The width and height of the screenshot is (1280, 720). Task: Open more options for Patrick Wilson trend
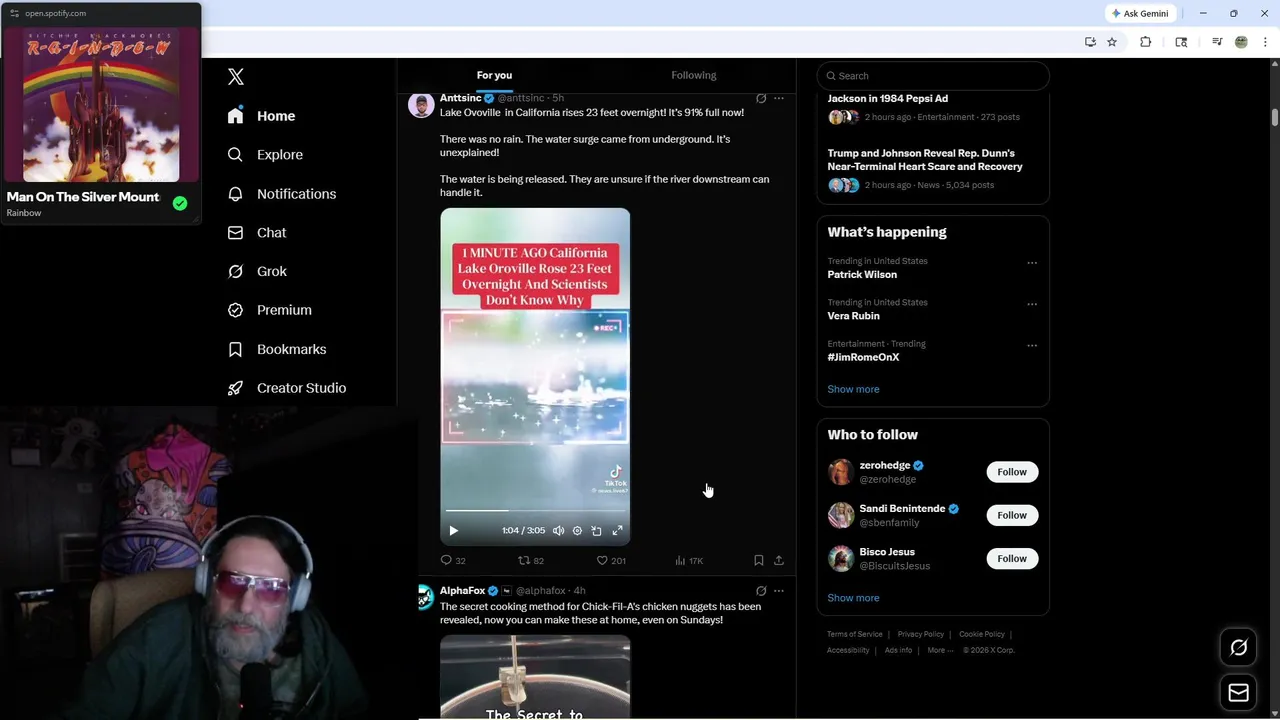click(1032, 263)
